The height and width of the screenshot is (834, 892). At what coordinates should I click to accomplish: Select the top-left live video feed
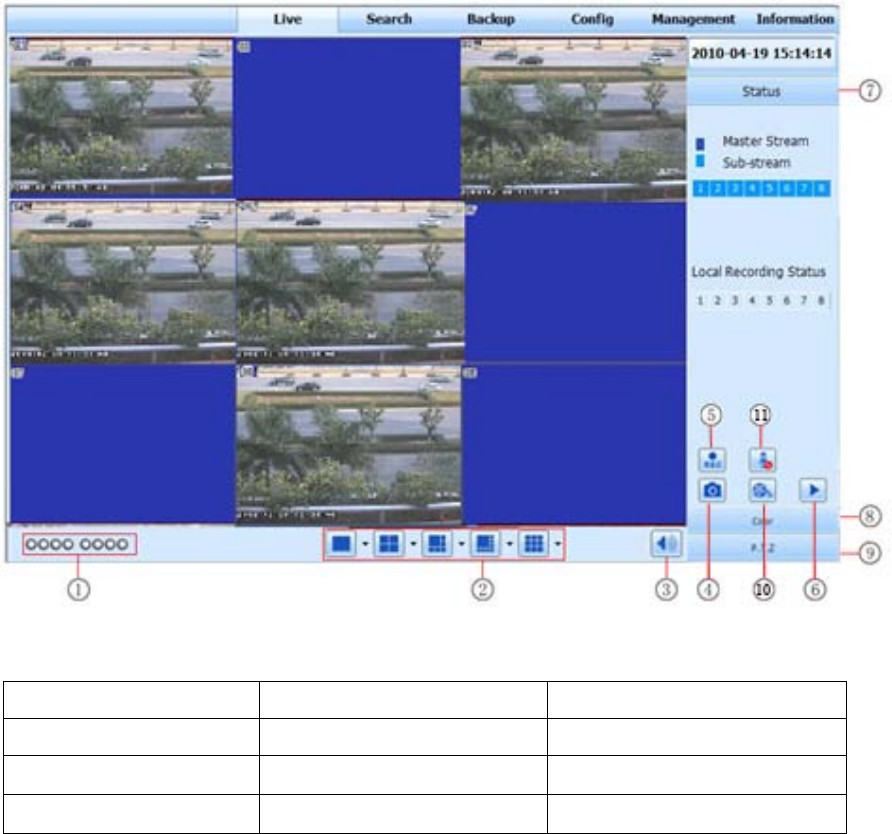pos(121,118)
